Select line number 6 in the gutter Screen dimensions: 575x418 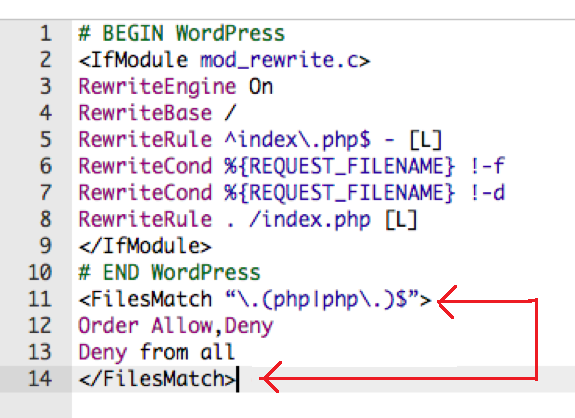pos(45,166)
